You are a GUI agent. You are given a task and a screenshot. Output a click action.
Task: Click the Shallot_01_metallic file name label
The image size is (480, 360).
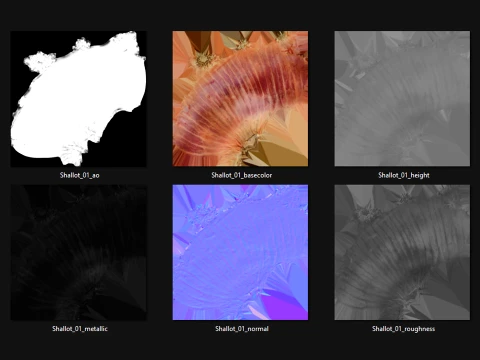pos(80,329)
